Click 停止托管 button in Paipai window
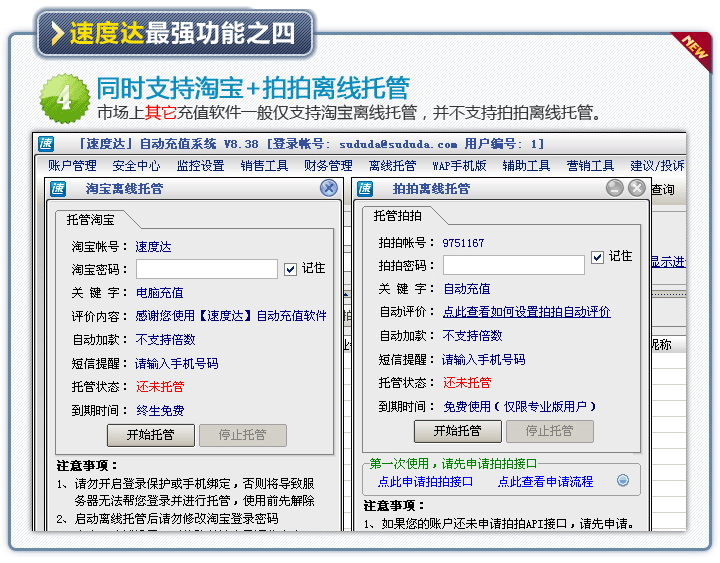Viewport: 720px width, 563px height. tap(550, 431)
